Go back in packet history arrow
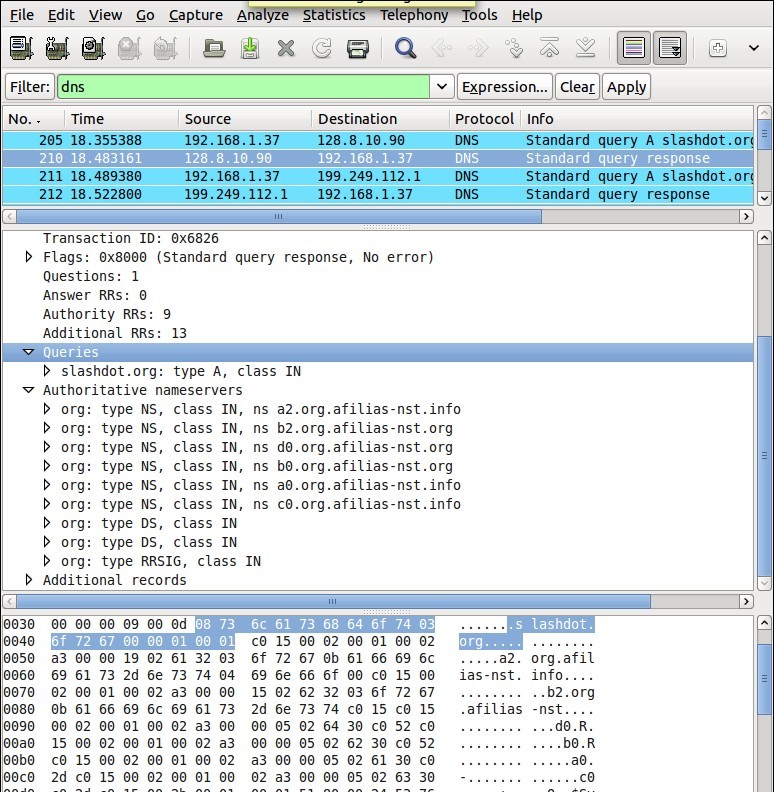The height and width of the screenshot is (792, 774). (x=442, y=48)
